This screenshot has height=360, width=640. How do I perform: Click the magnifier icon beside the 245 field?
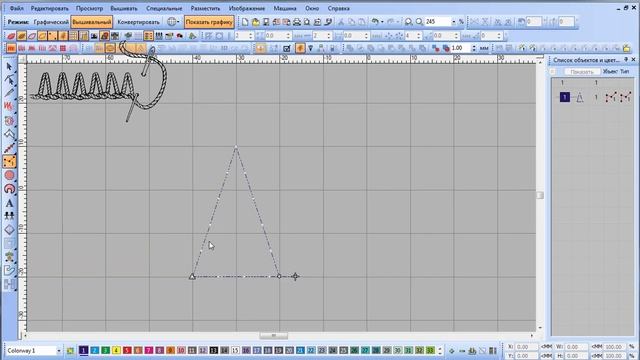[419, 22]
